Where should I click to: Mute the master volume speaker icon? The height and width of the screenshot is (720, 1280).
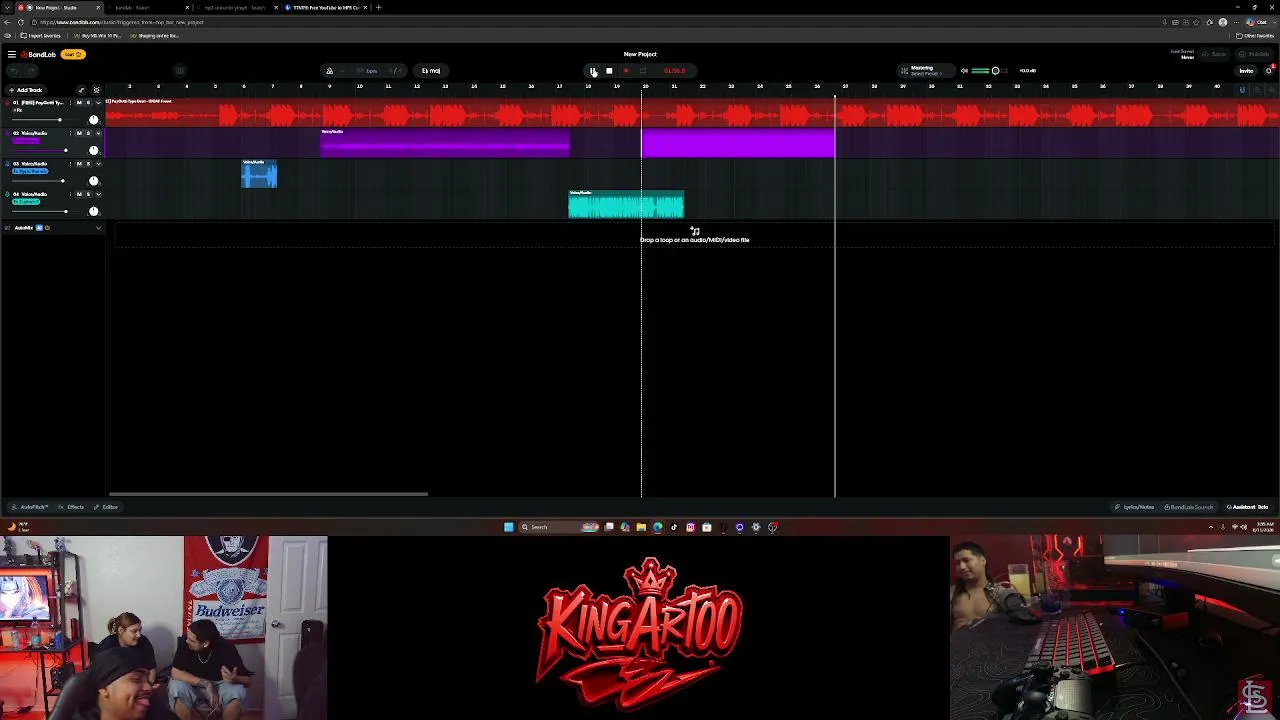(x=964, y=71)
